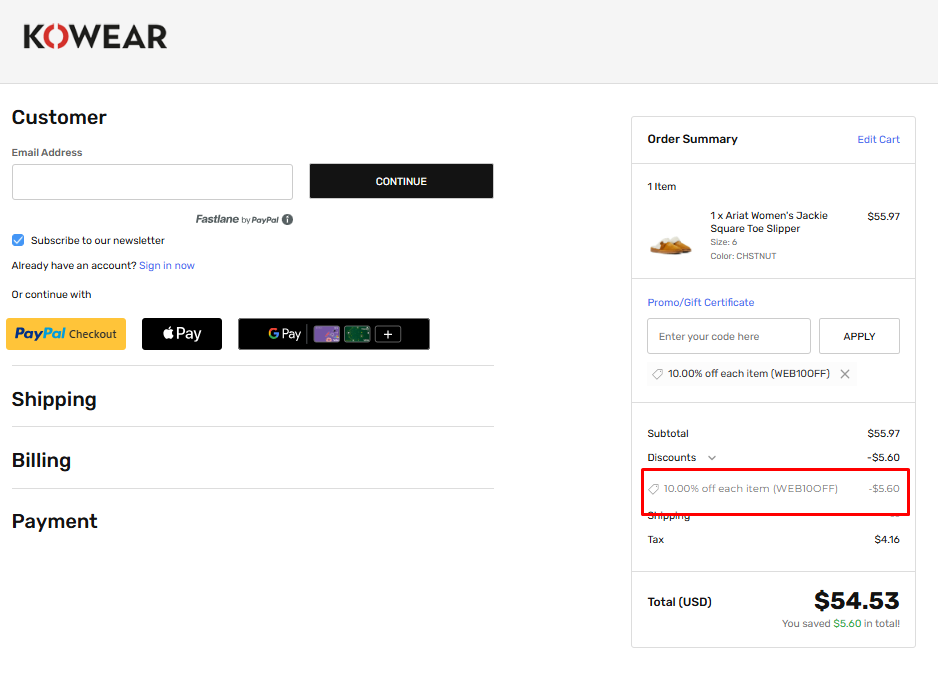Open the Payment section heading
The width and height of the screenshot is (938, 679).
click(54, 521)
